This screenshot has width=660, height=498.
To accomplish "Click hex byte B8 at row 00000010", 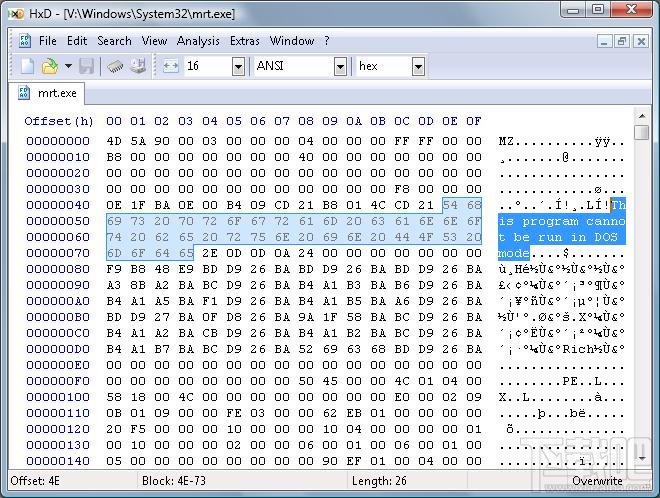I will coord(114,157).
